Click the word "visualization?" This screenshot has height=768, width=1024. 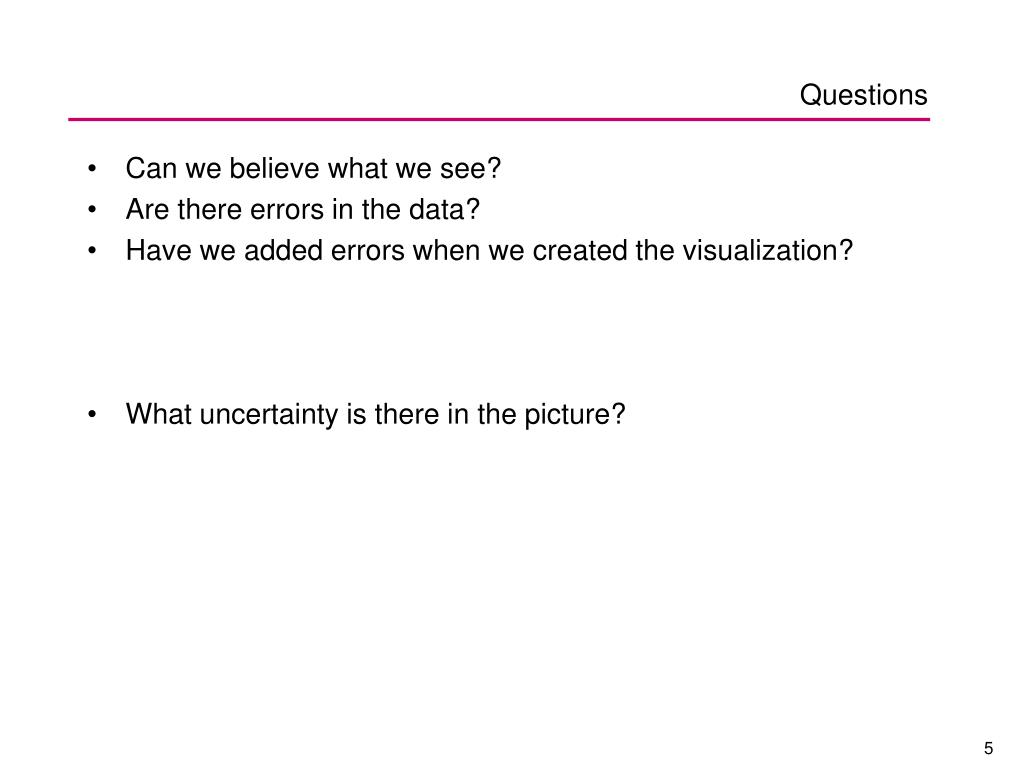tap(767, 251)
